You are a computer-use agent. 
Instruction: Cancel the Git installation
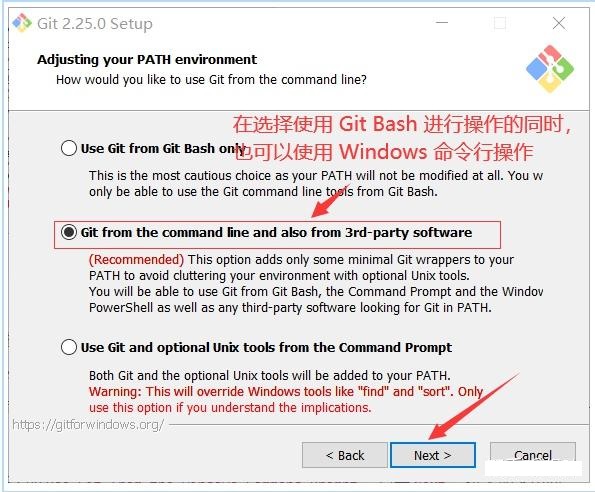tap(533, 455)
